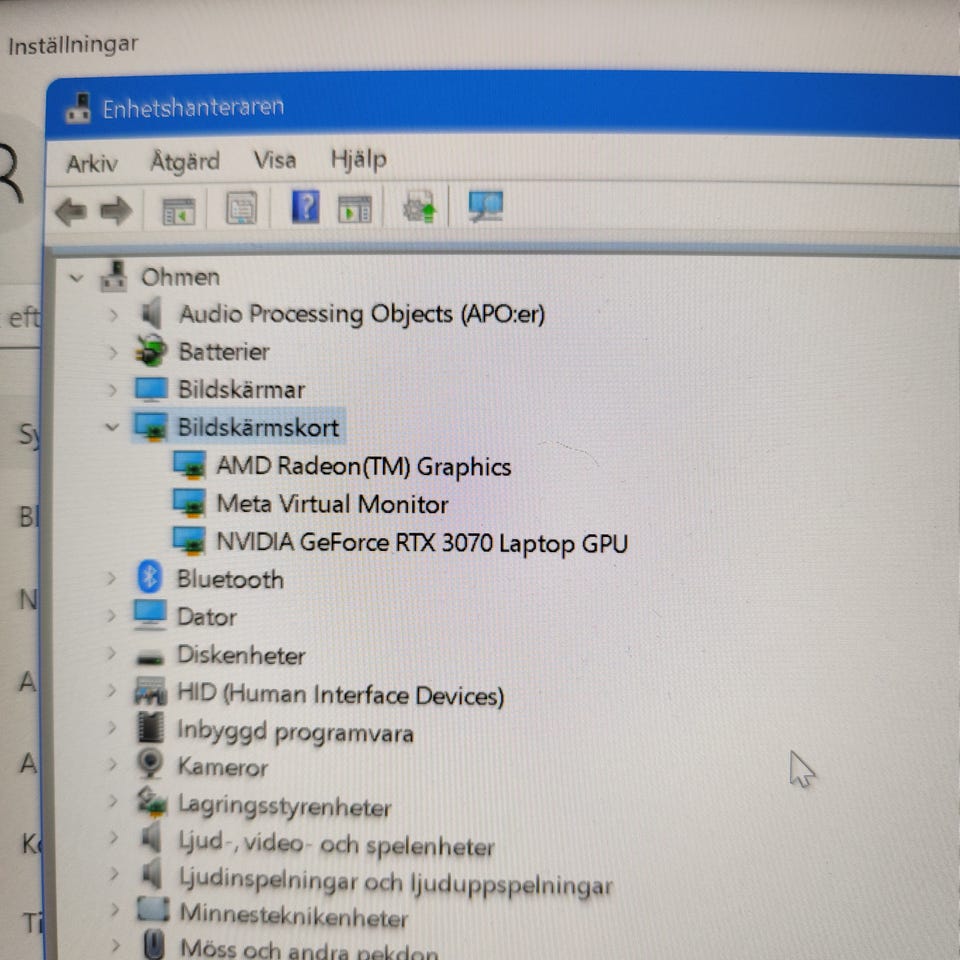Expand the Minnesteknikenheter category
This screenshot has width=960, height=960.
tap(114, 910)
